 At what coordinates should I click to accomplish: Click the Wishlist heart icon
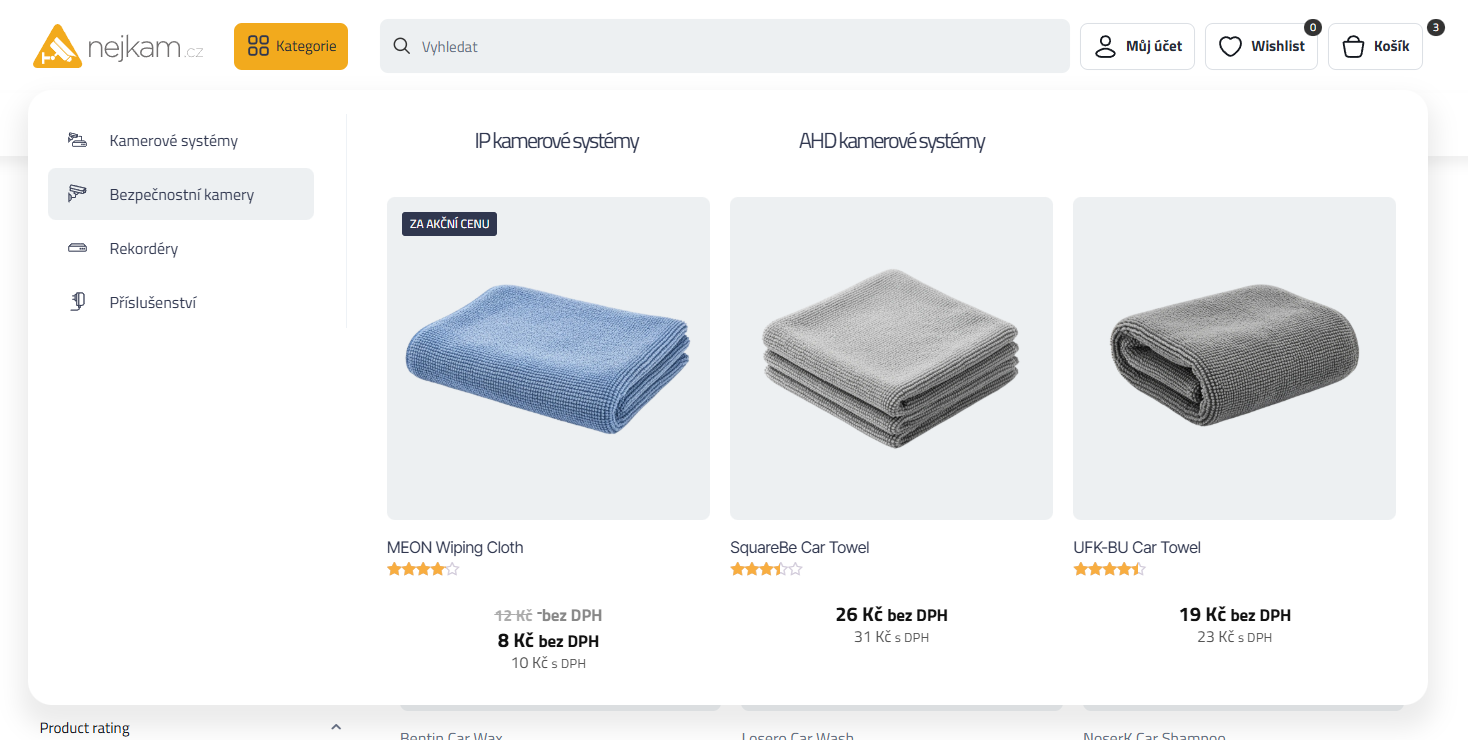[x=1230, y=46]
